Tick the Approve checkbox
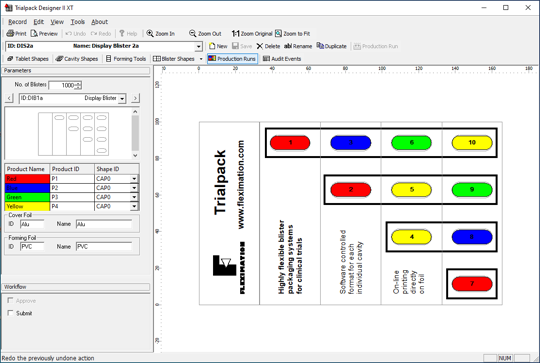 10,300
